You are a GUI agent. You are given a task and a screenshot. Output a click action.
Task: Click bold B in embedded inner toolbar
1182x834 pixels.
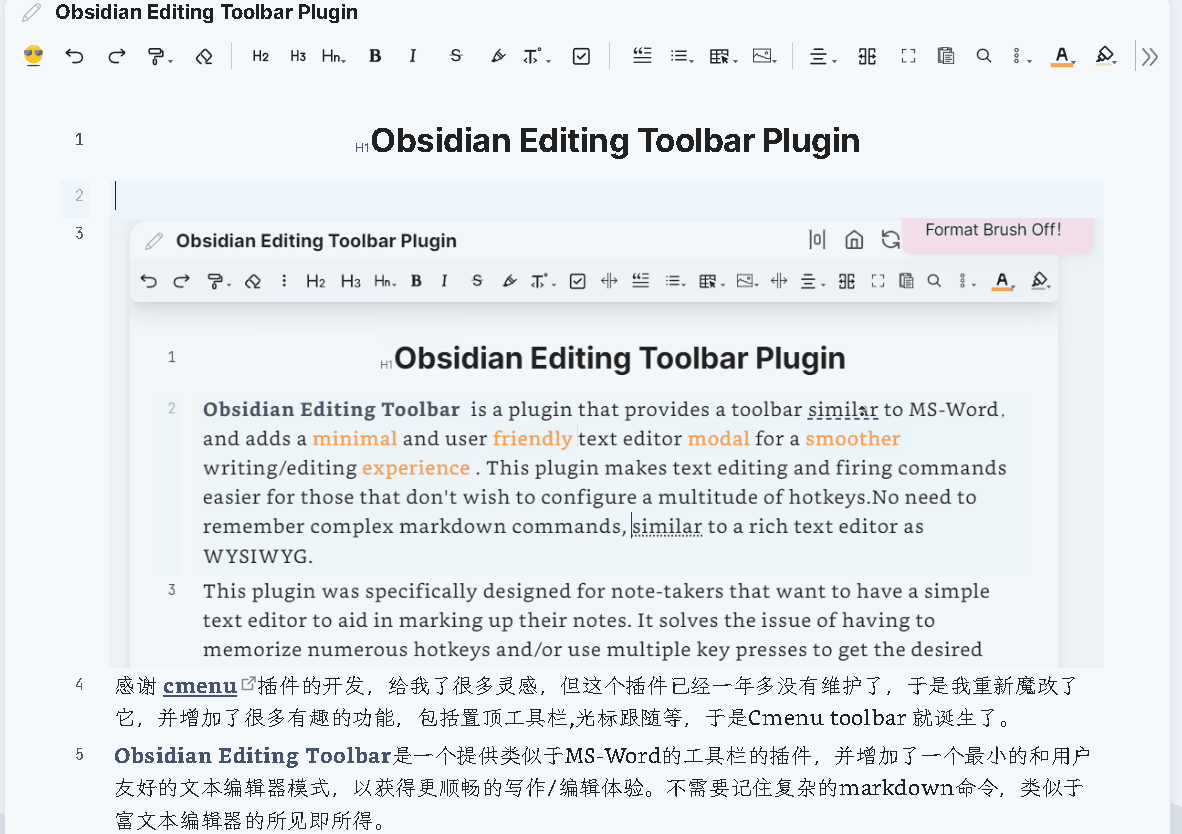pyautogui.click(x=416, y=281)
